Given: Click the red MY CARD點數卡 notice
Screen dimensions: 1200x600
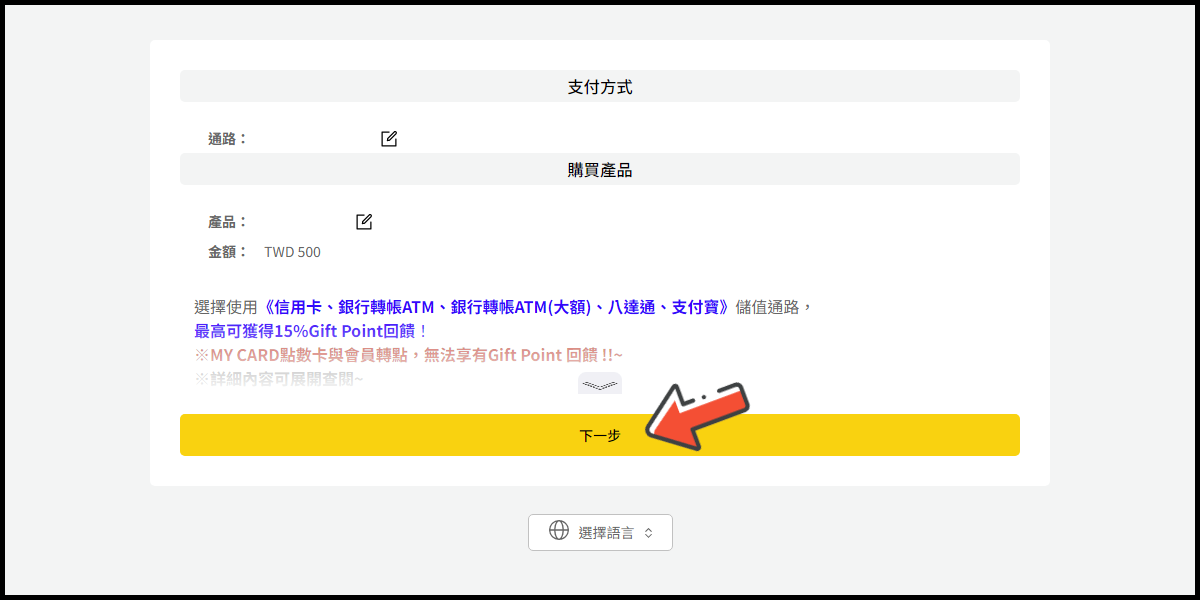Looking at the screenshot, I should tap(408, 355).
